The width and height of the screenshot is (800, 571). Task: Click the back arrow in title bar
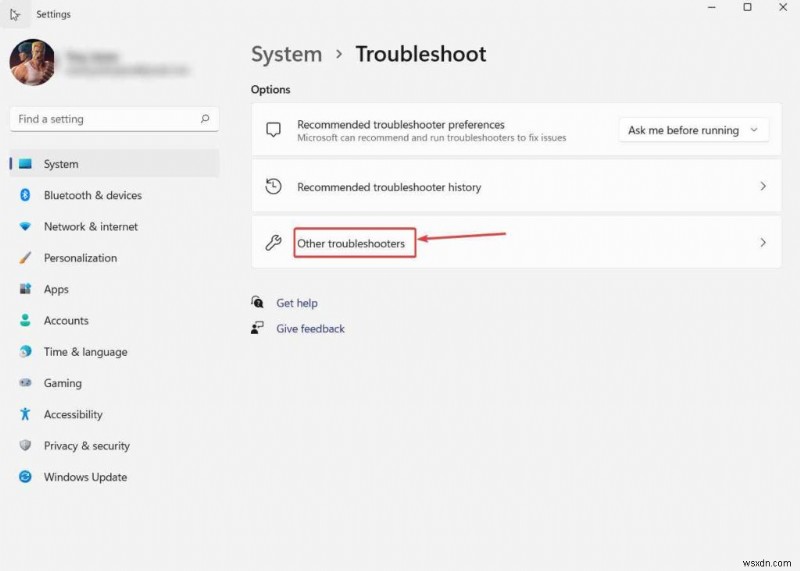pyautogui.click(x=15, y=14)
